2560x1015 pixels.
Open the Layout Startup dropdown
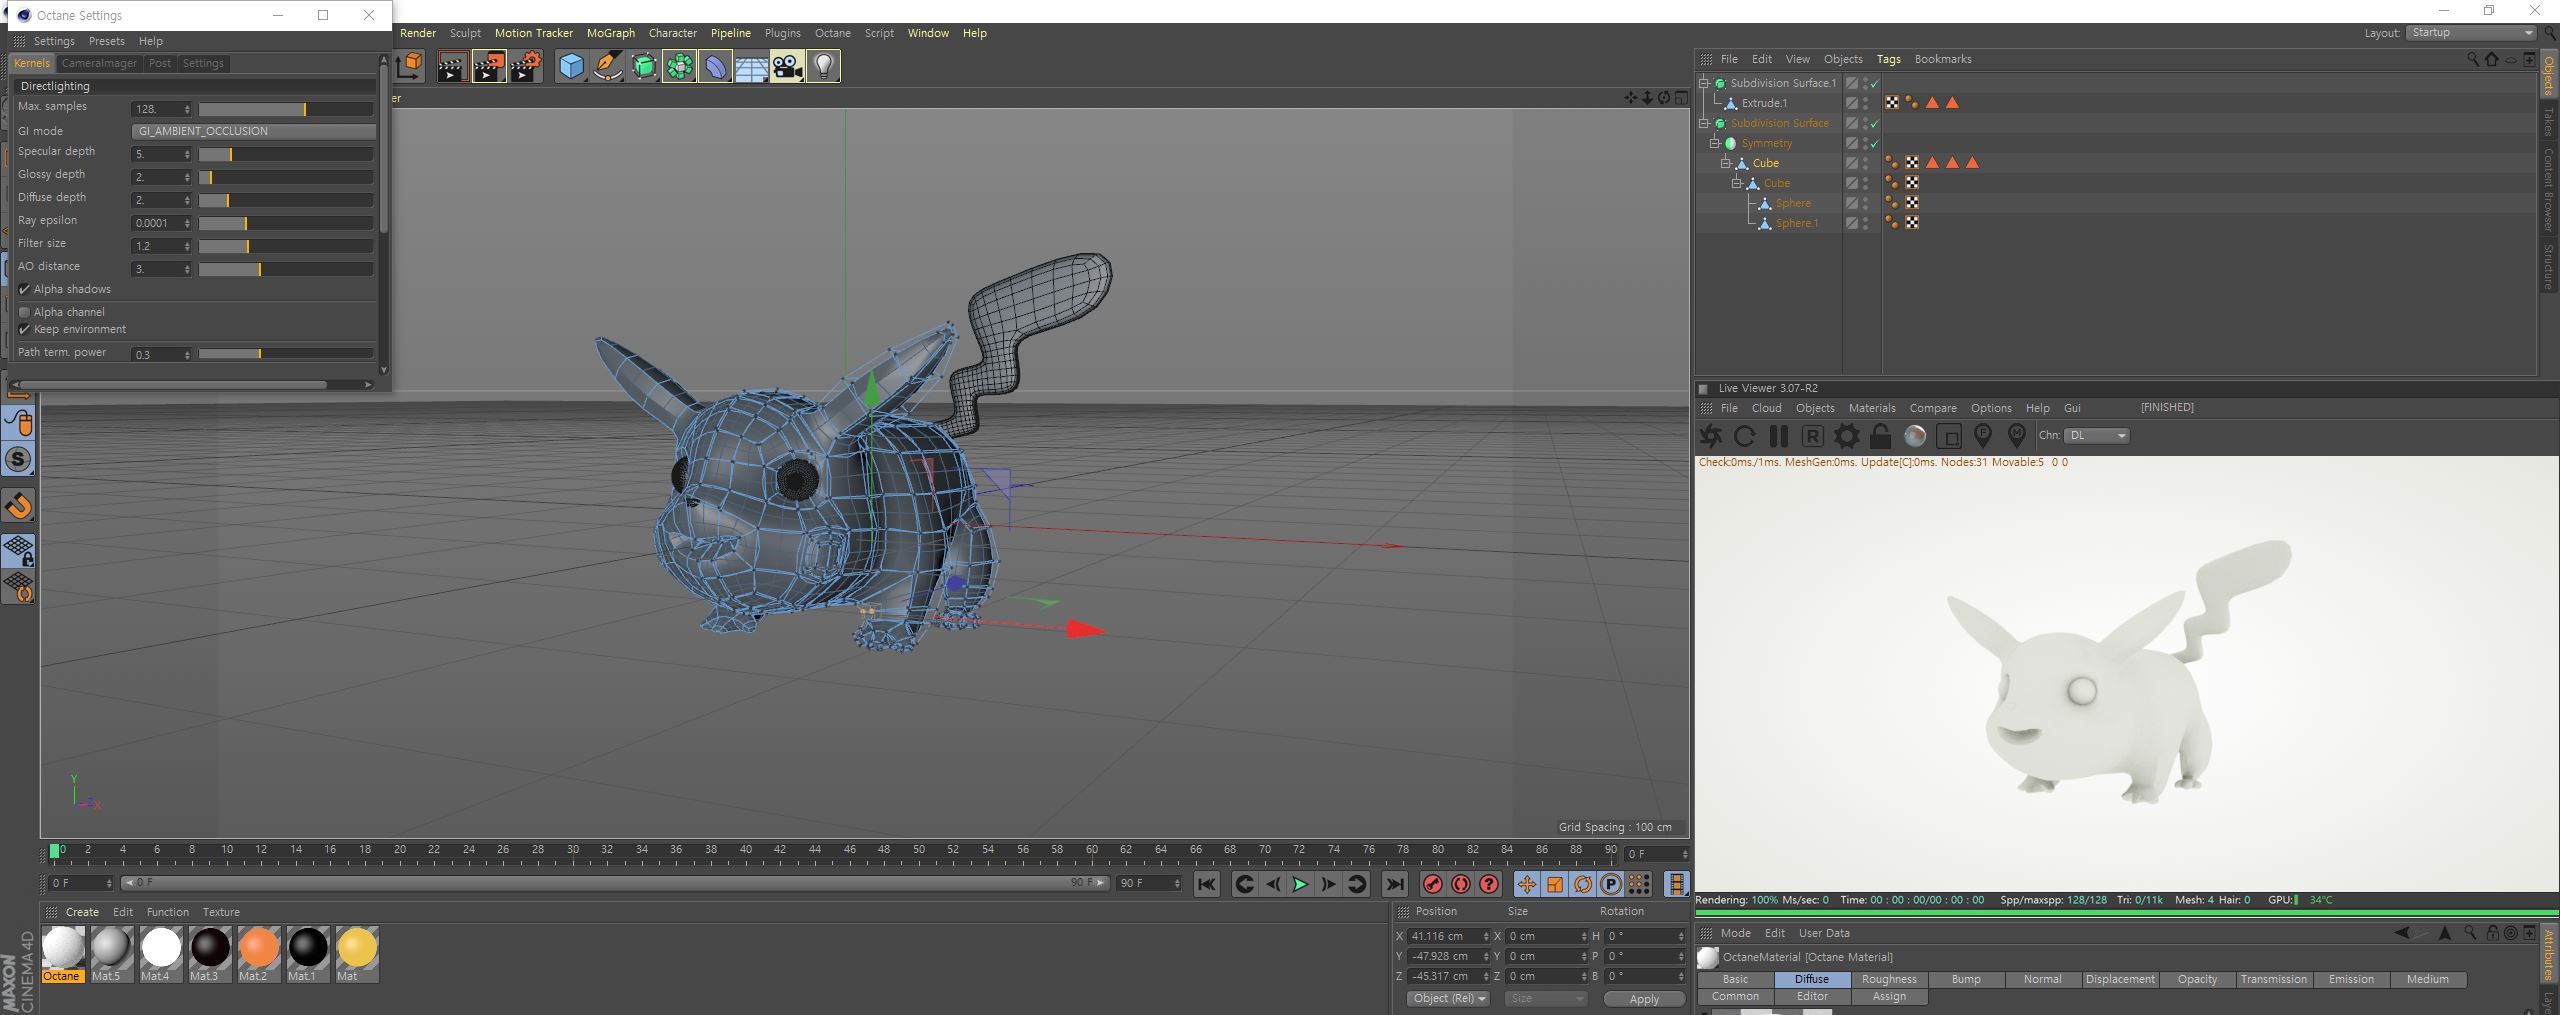(2470, 33)
